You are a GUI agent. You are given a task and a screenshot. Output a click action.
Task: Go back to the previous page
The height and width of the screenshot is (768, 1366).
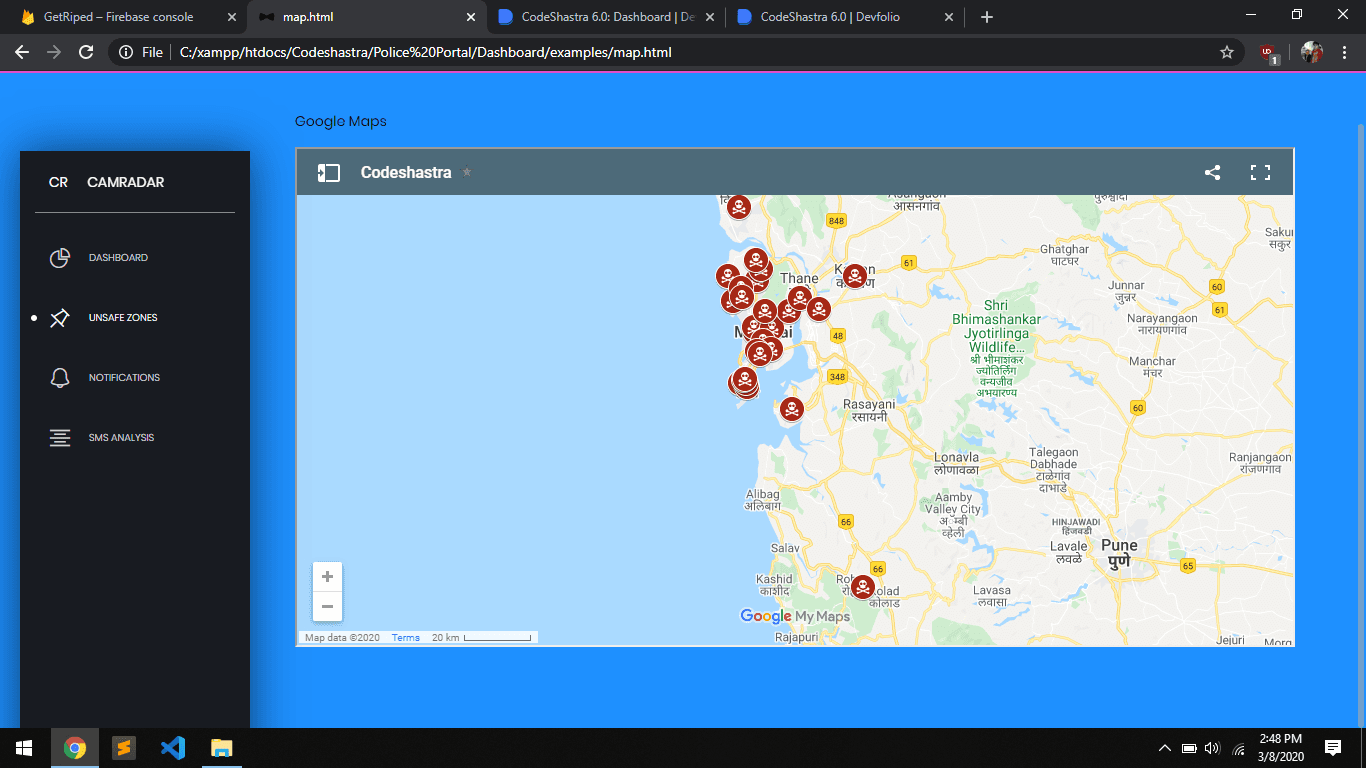(x=22, y=52)
